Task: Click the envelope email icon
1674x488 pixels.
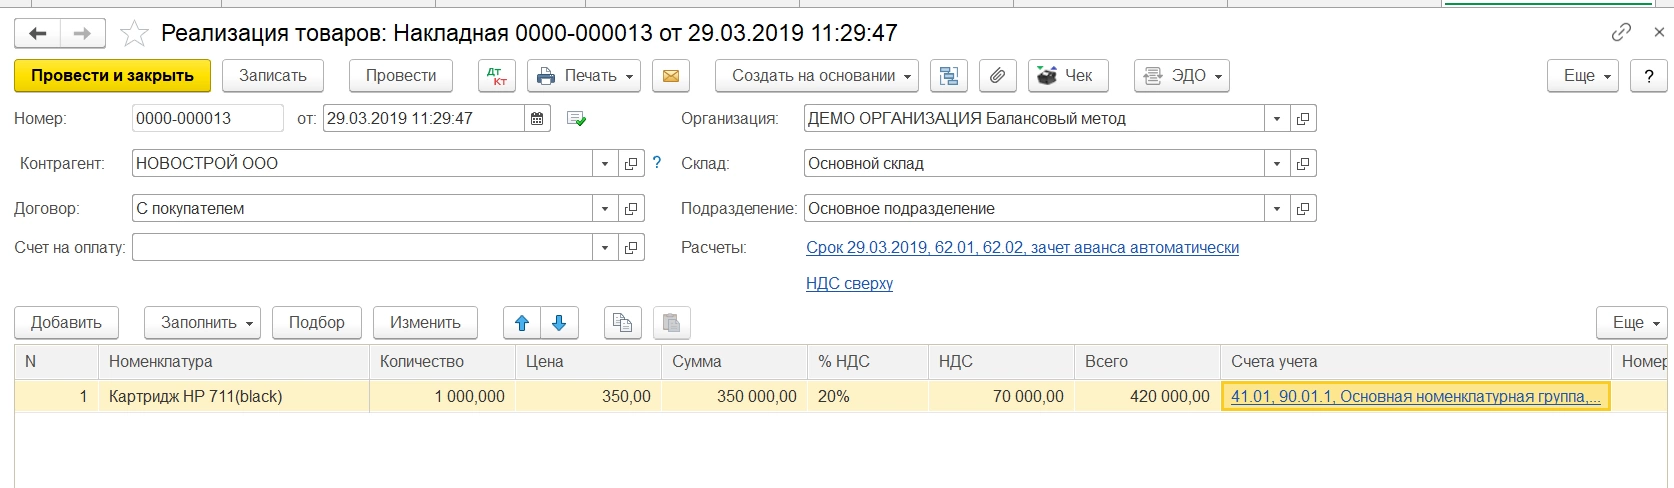Action: 671,76
